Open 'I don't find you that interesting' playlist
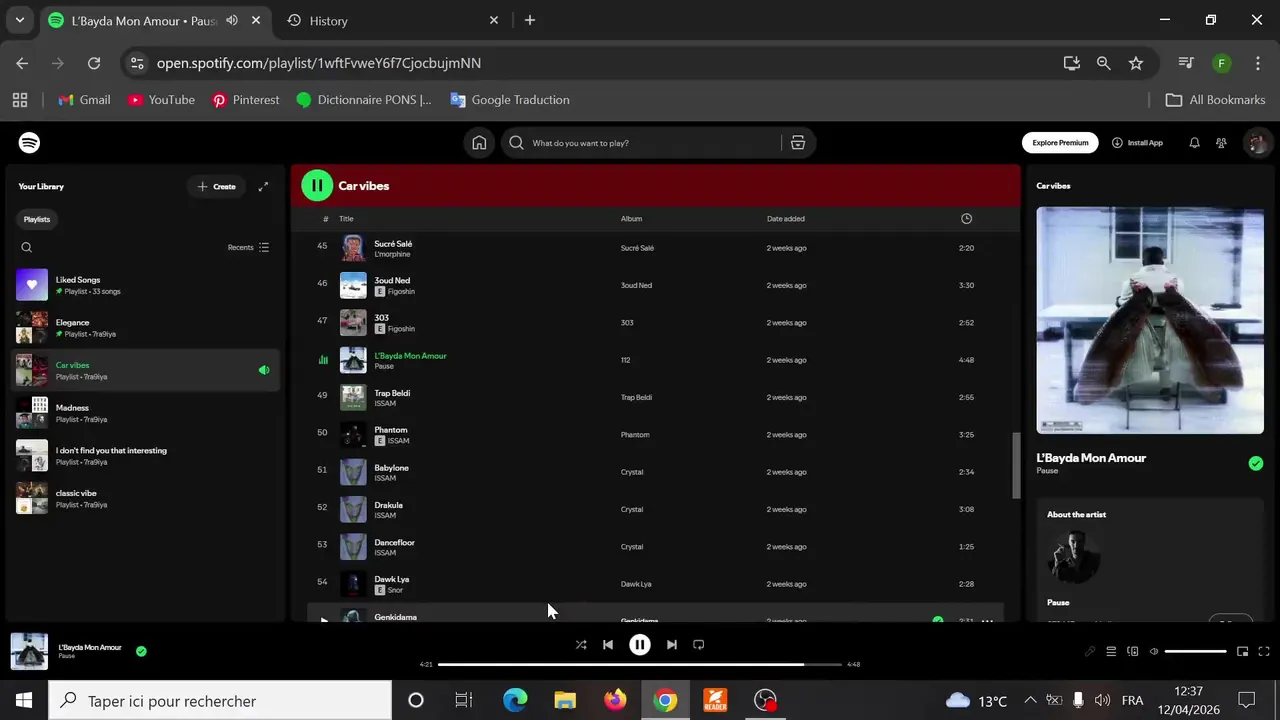This screenshot has height=720, width=1280. [145, 456]
